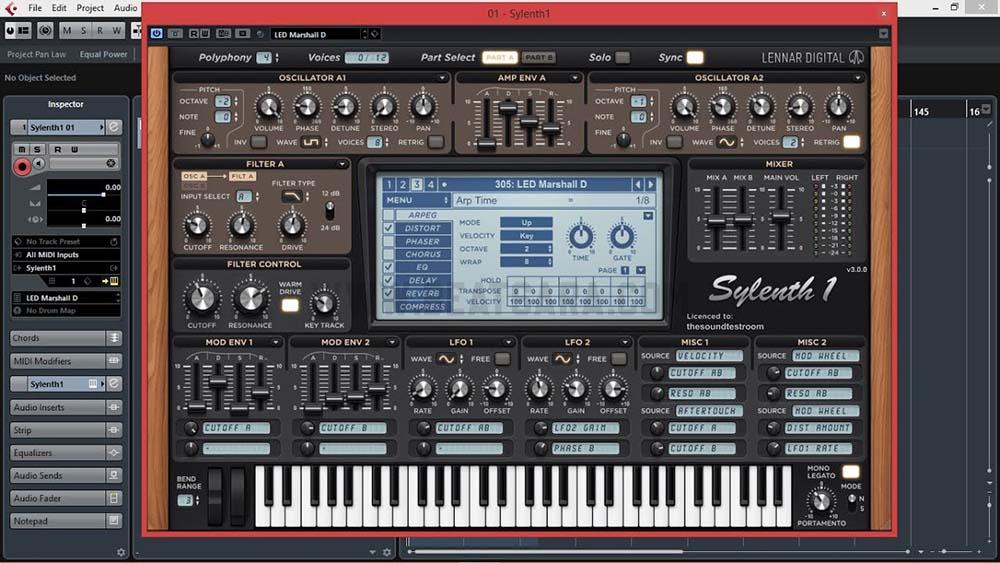Click the Filter Type shape icon
1000x563 pixels.
[291, 197]
